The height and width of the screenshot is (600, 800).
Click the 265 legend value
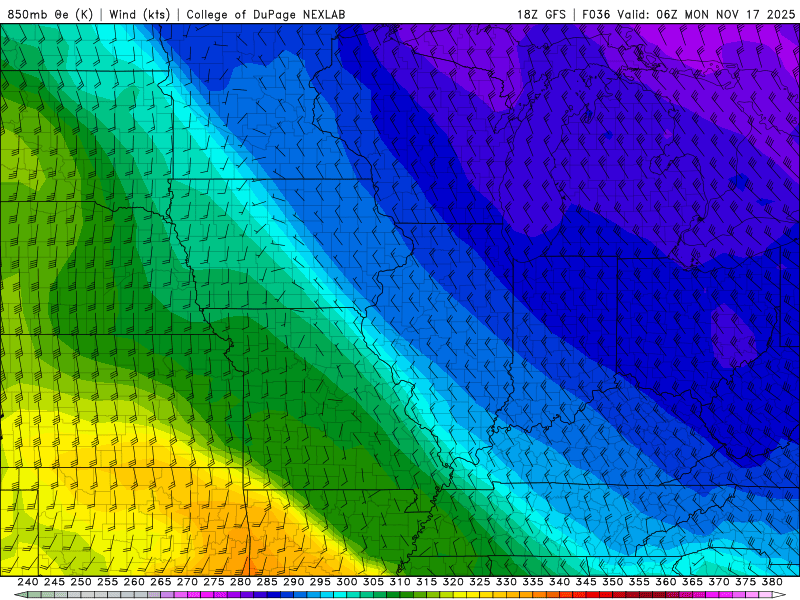pos(160,582)
